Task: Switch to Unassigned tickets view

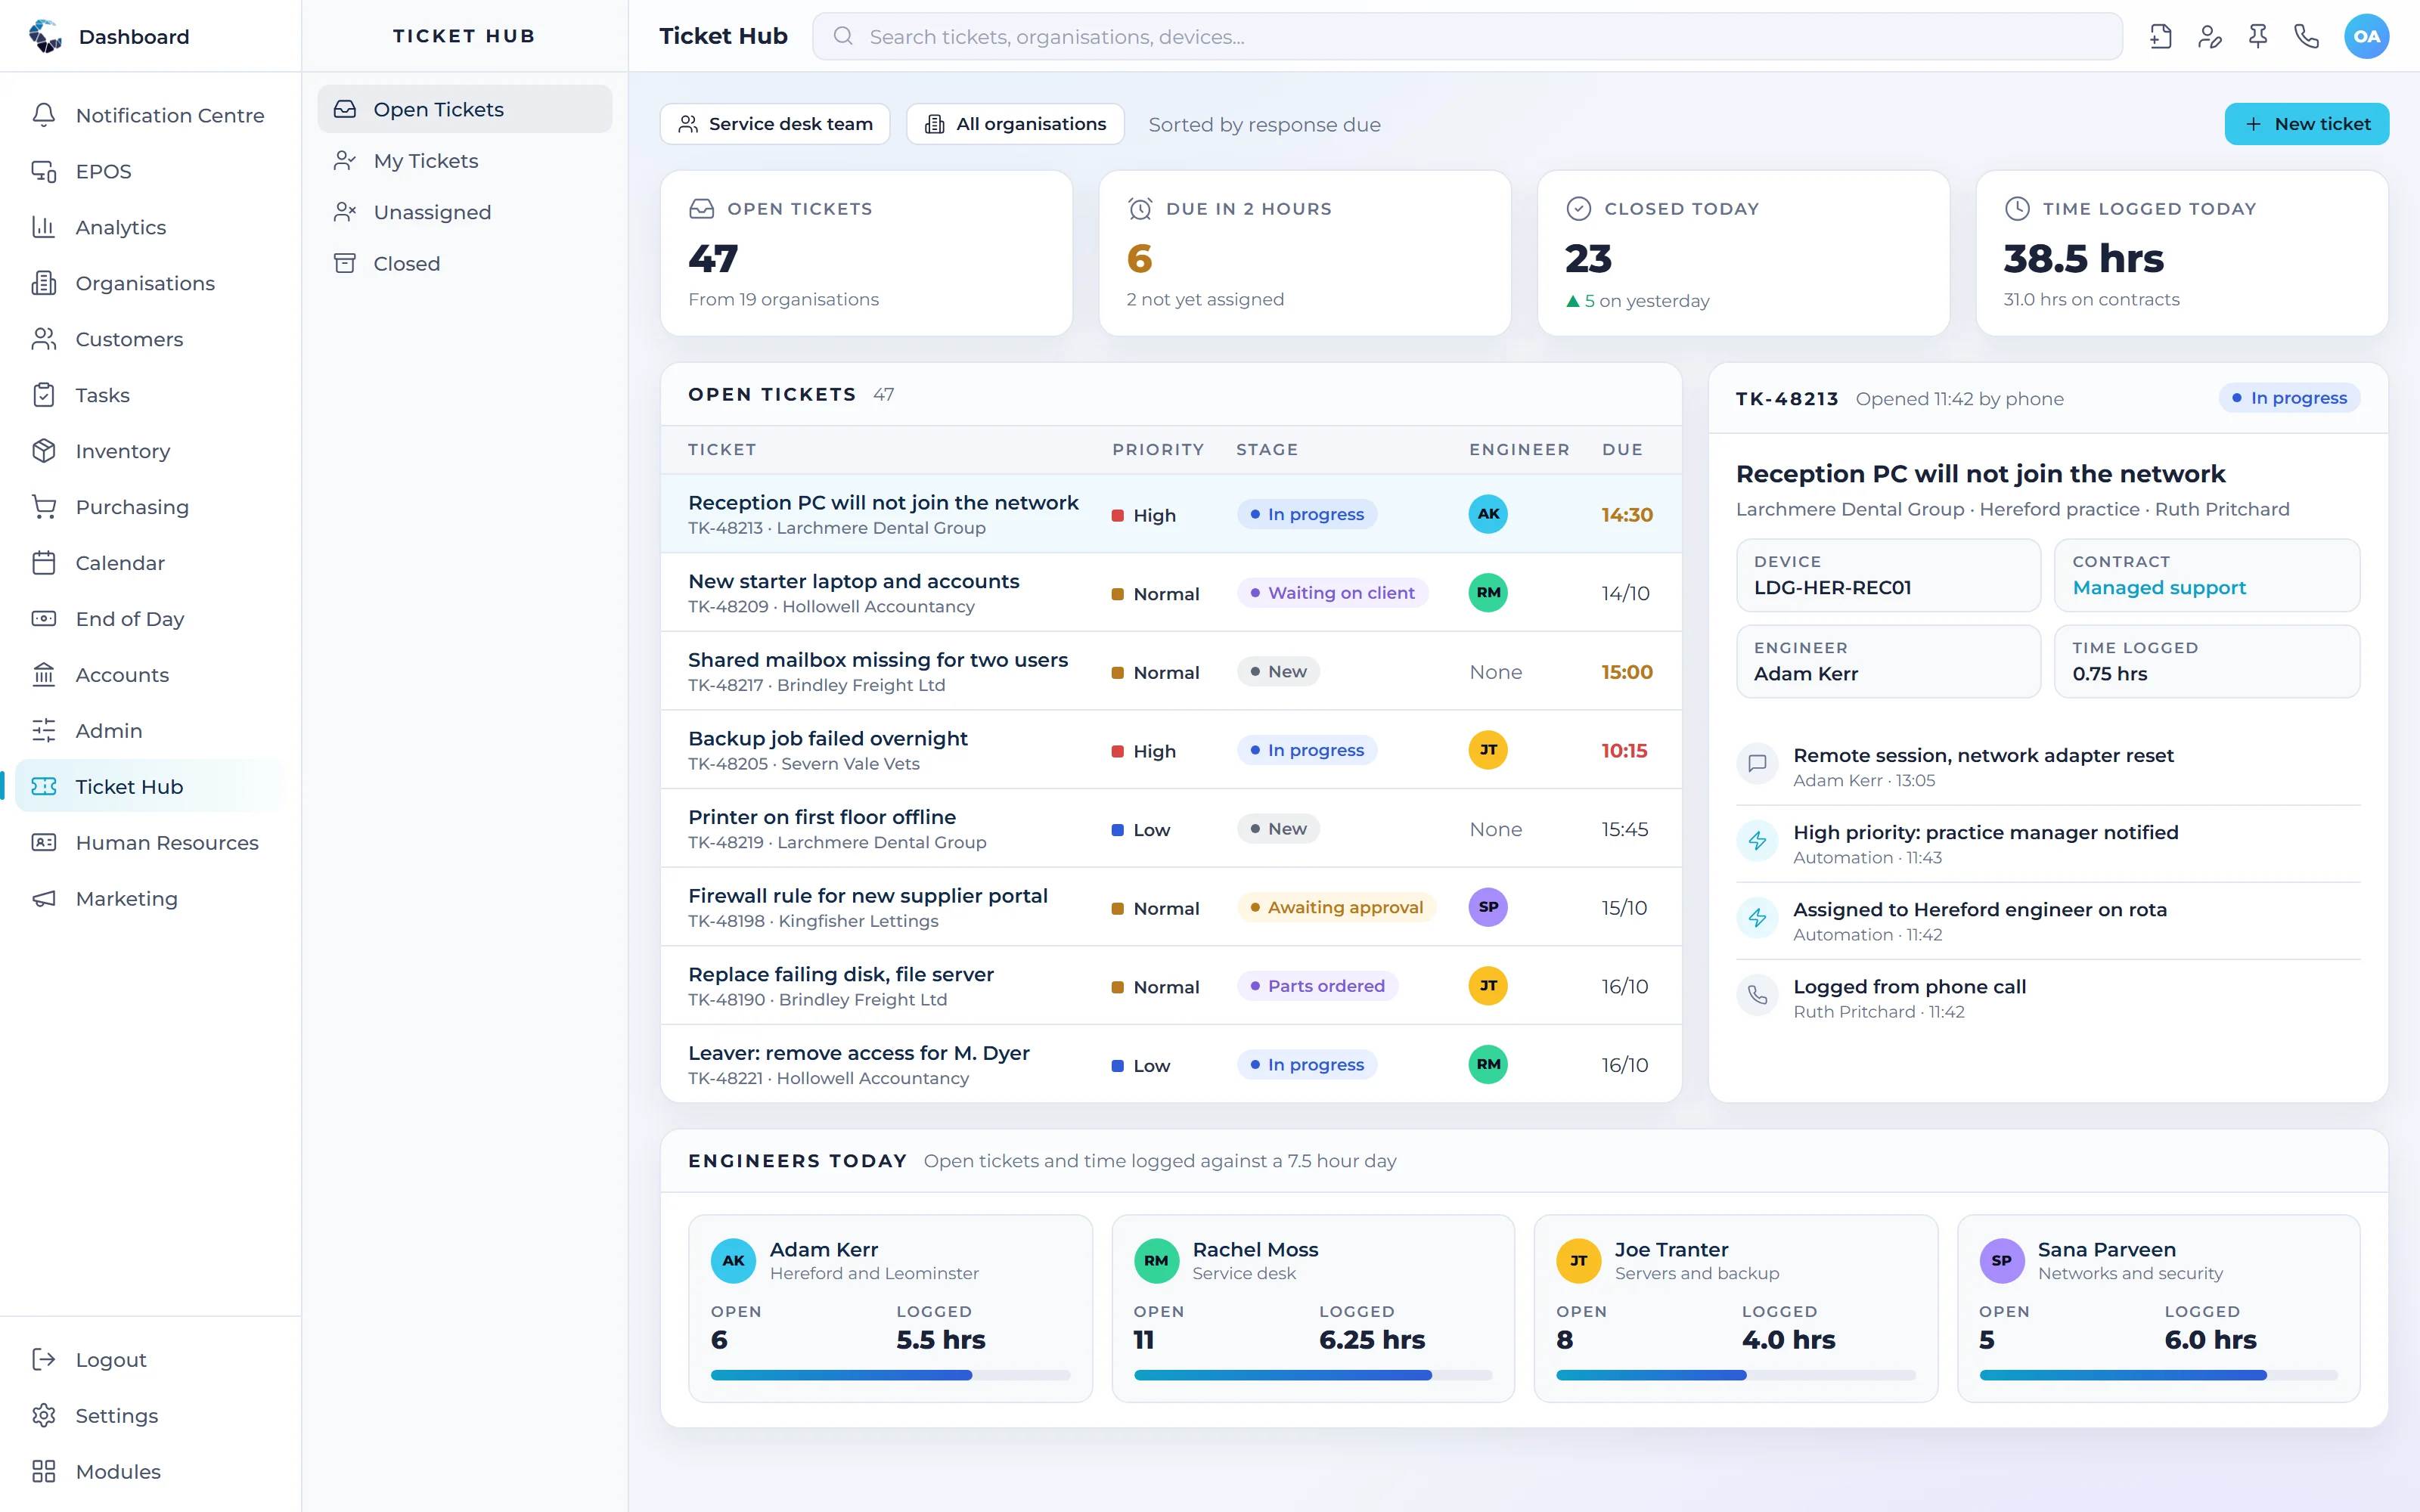Action: point(465,212)
